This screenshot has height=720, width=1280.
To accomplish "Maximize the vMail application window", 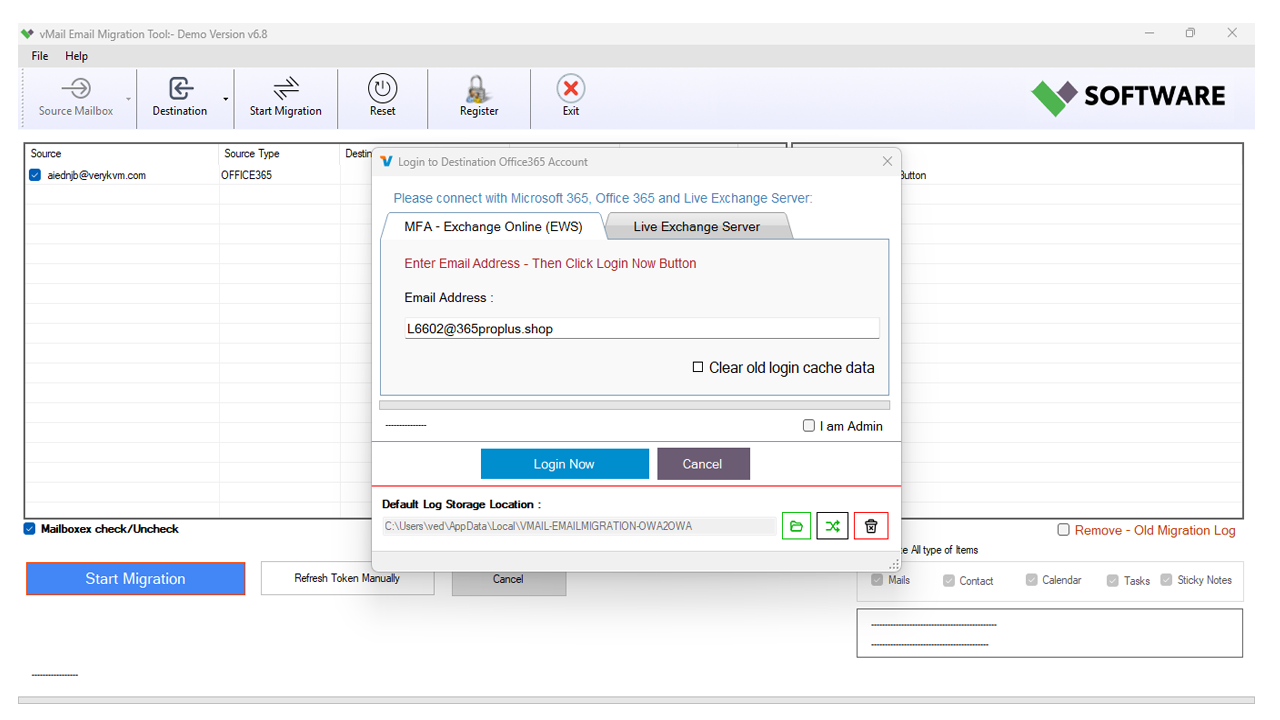I will tap(1190, 33).
